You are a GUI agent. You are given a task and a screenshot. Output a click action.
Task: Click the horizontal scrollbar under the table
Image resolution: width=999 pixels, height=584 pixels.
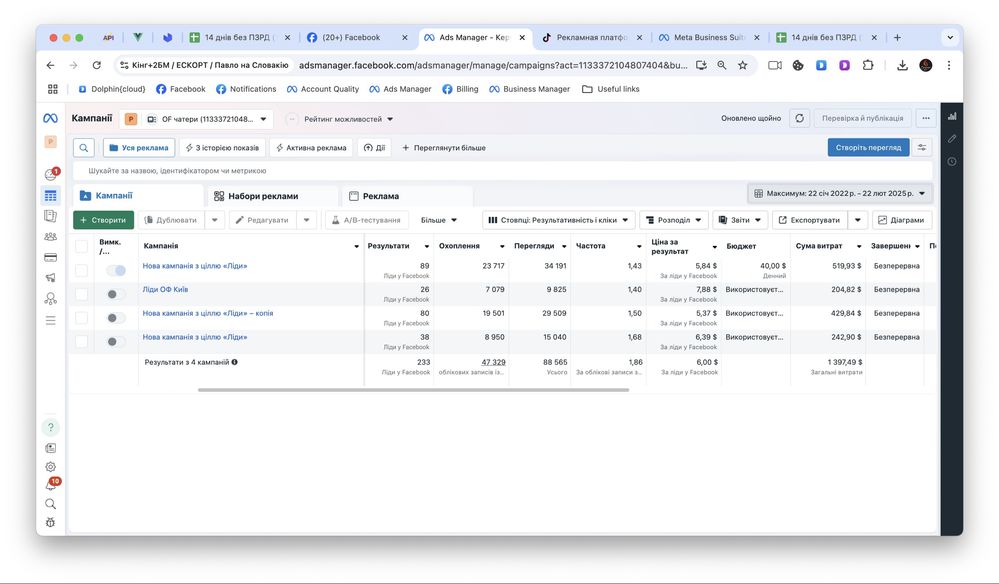coord(413,390)
